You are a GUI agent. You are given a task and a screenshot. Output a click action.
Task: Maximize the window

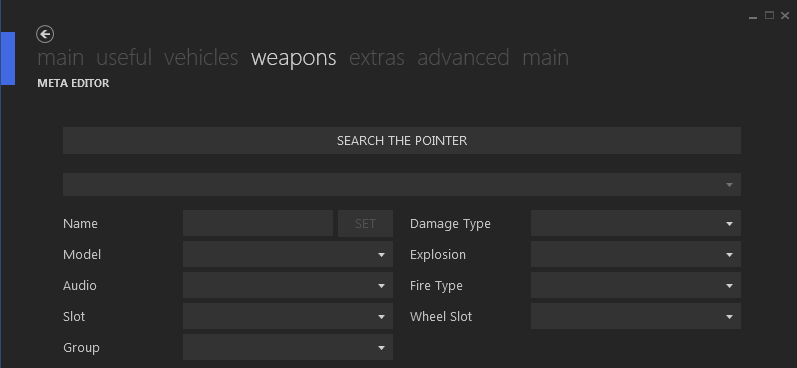[769, 16]
